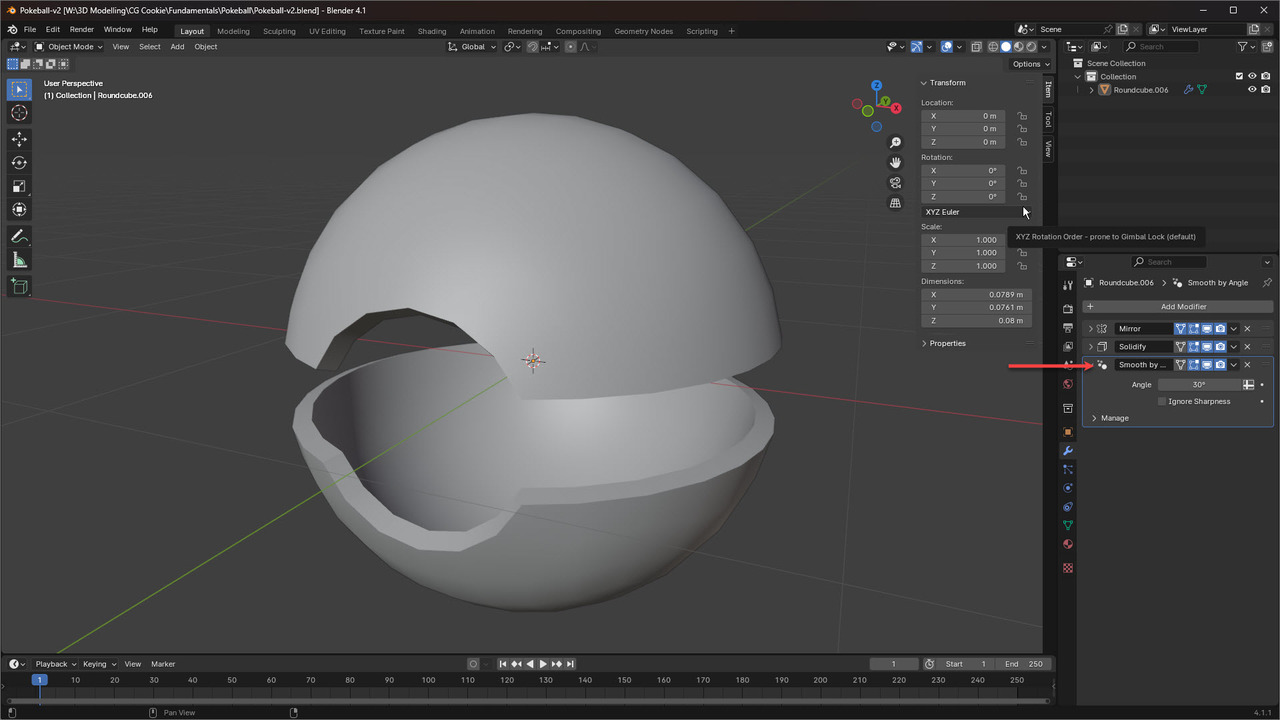Hide Roundcube.006 in viewport with eye icon
This screenshot has height=720, width=1280.
tap(1251, 90)
